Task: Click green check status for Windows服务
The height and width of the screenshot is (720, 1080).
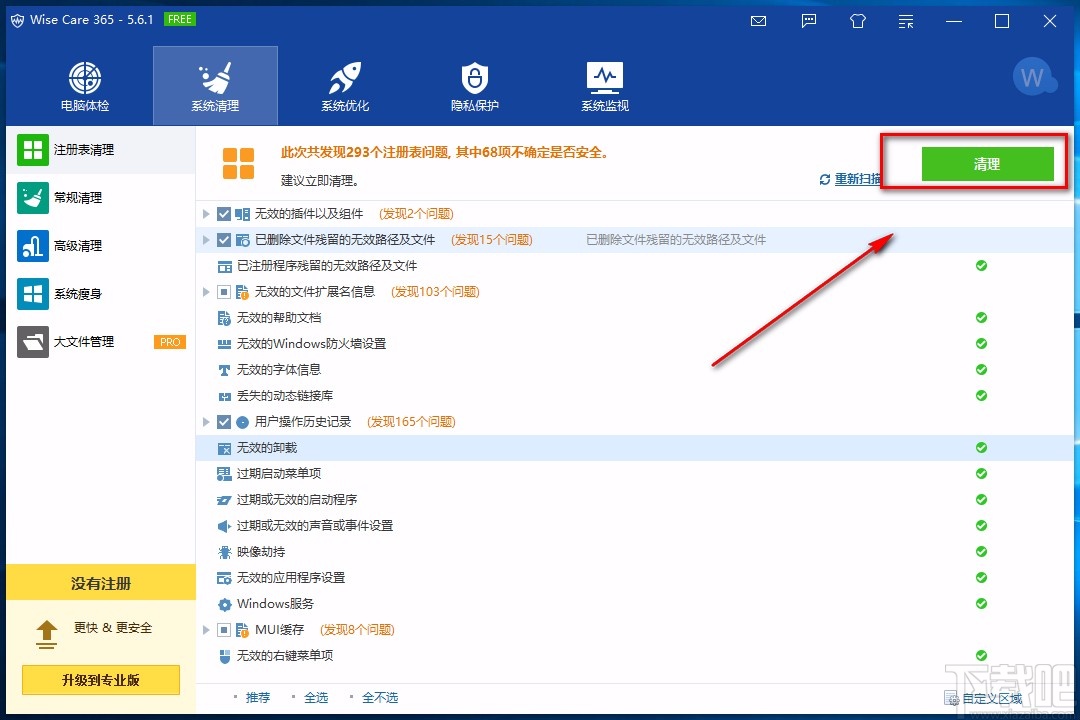Action: pos(982,604)
